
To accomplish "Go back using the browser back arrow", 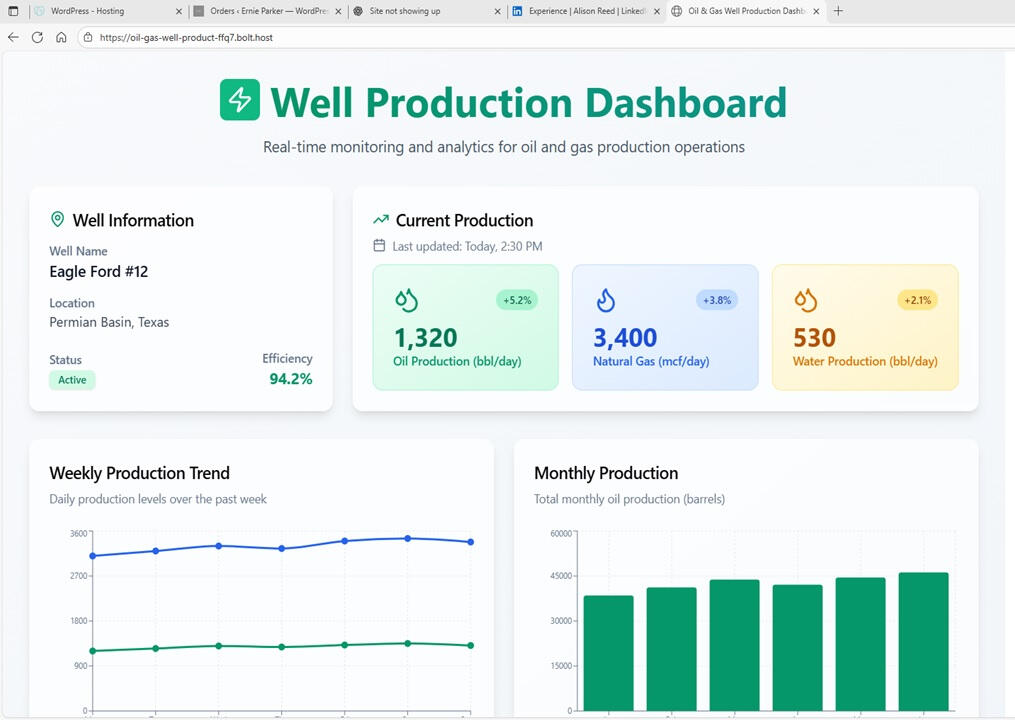I will pos(13,37).
